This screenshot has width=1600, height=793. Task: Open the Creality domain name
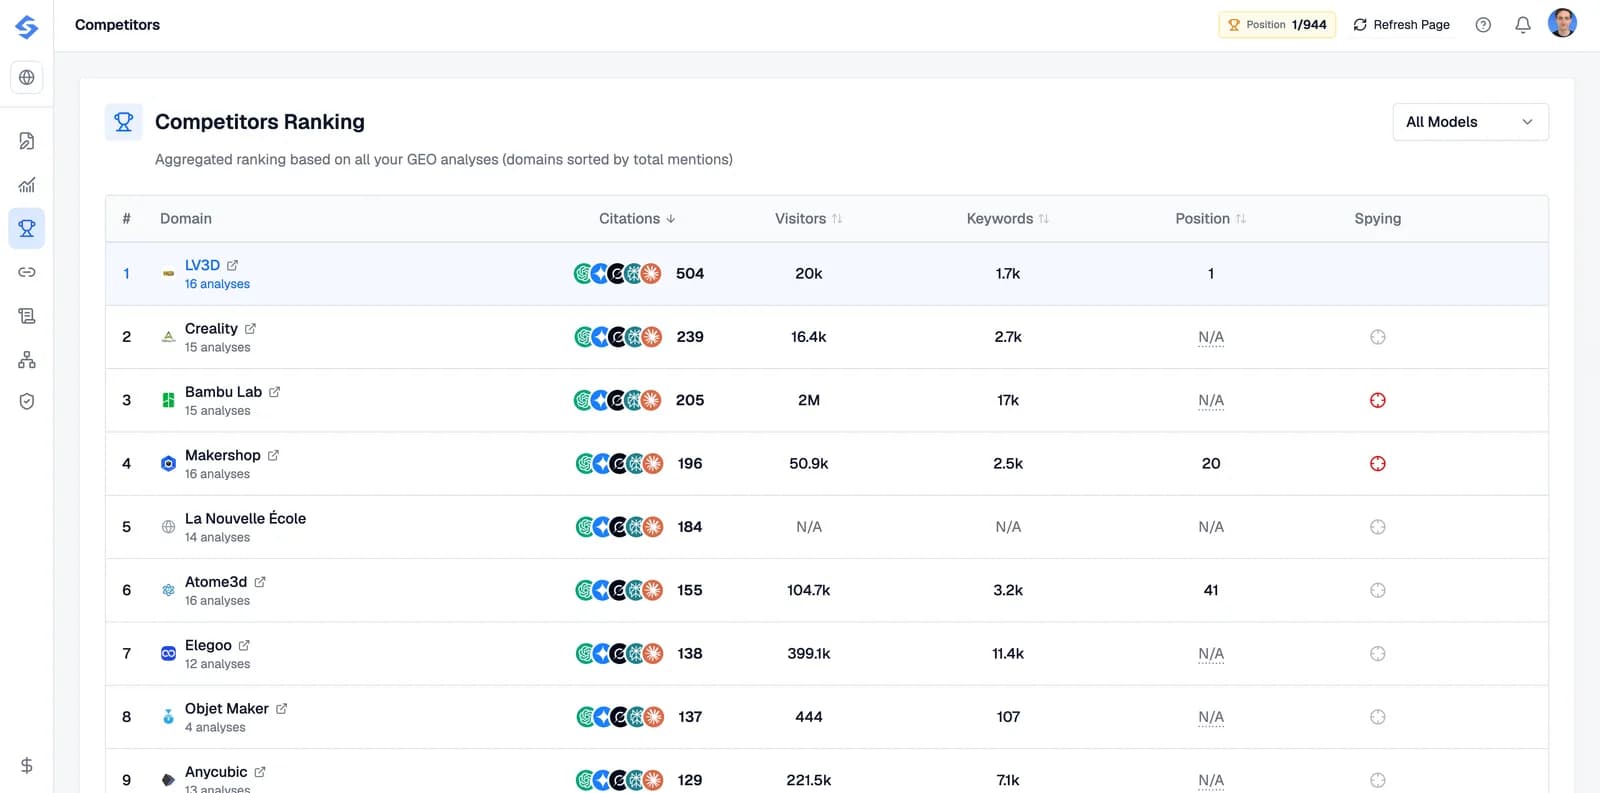pyautogui.click(x=211, y=328)
